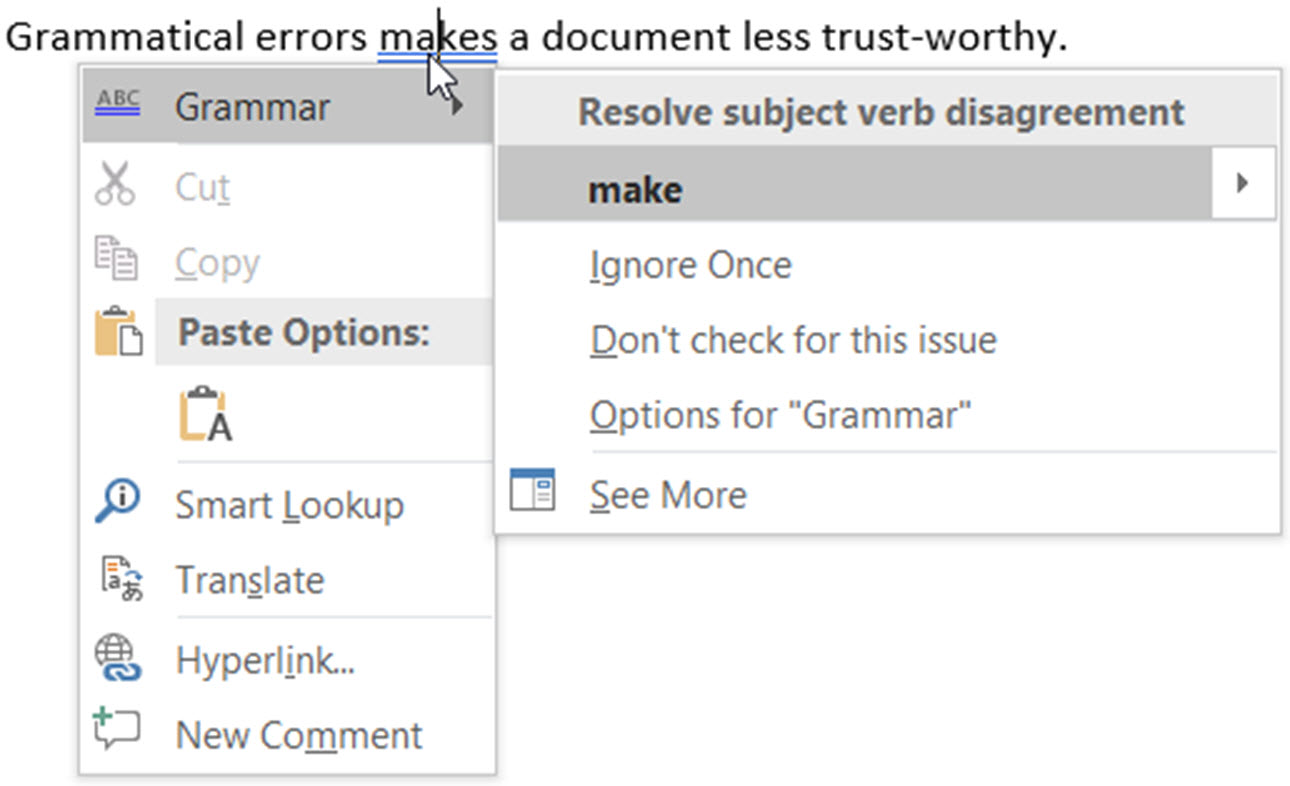
Task: Open the arrow next to "make"
Action: (x=1243, y=184)
